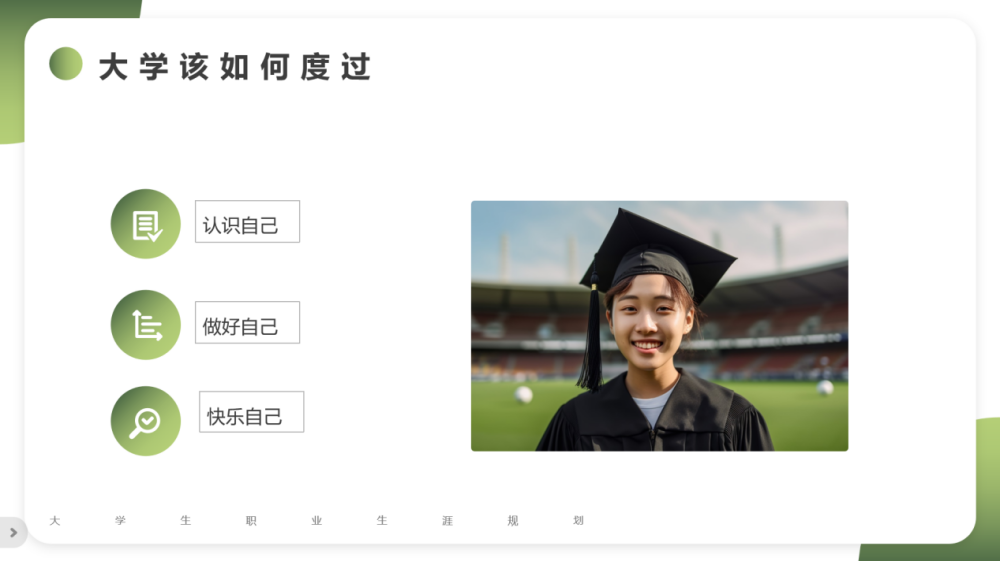Select the hierarchy arrows icon beside 做好自己
The width and height of the screenshot is (1000, 561).
coord(146,325)
